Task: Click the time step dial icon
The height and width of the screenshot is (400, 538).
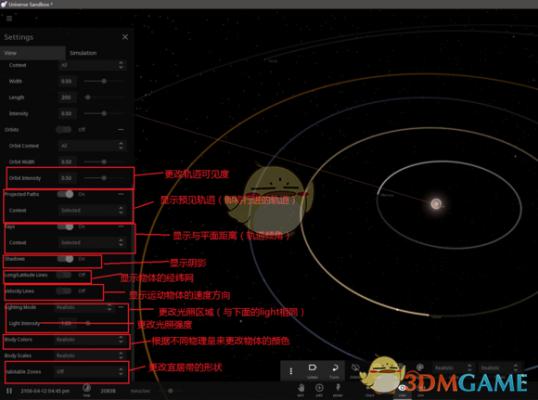Action: pos(86,388)
